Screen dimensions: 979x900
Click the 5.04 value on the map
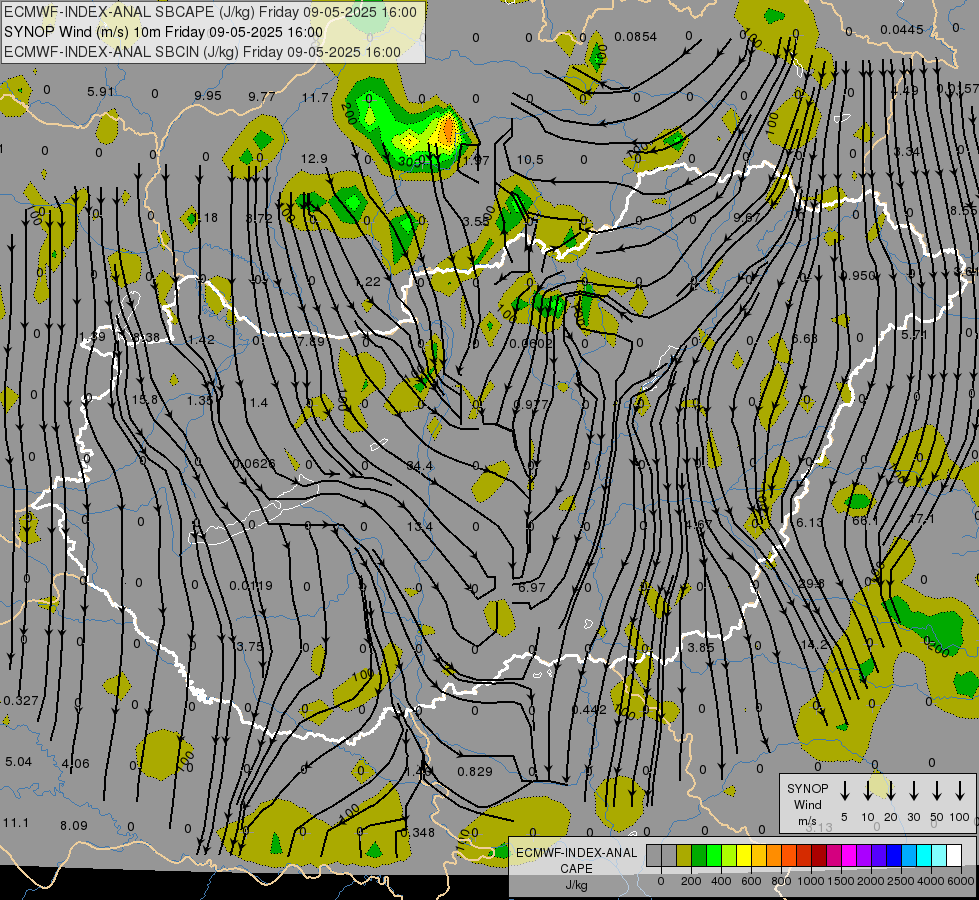click(x=18, y=762)
